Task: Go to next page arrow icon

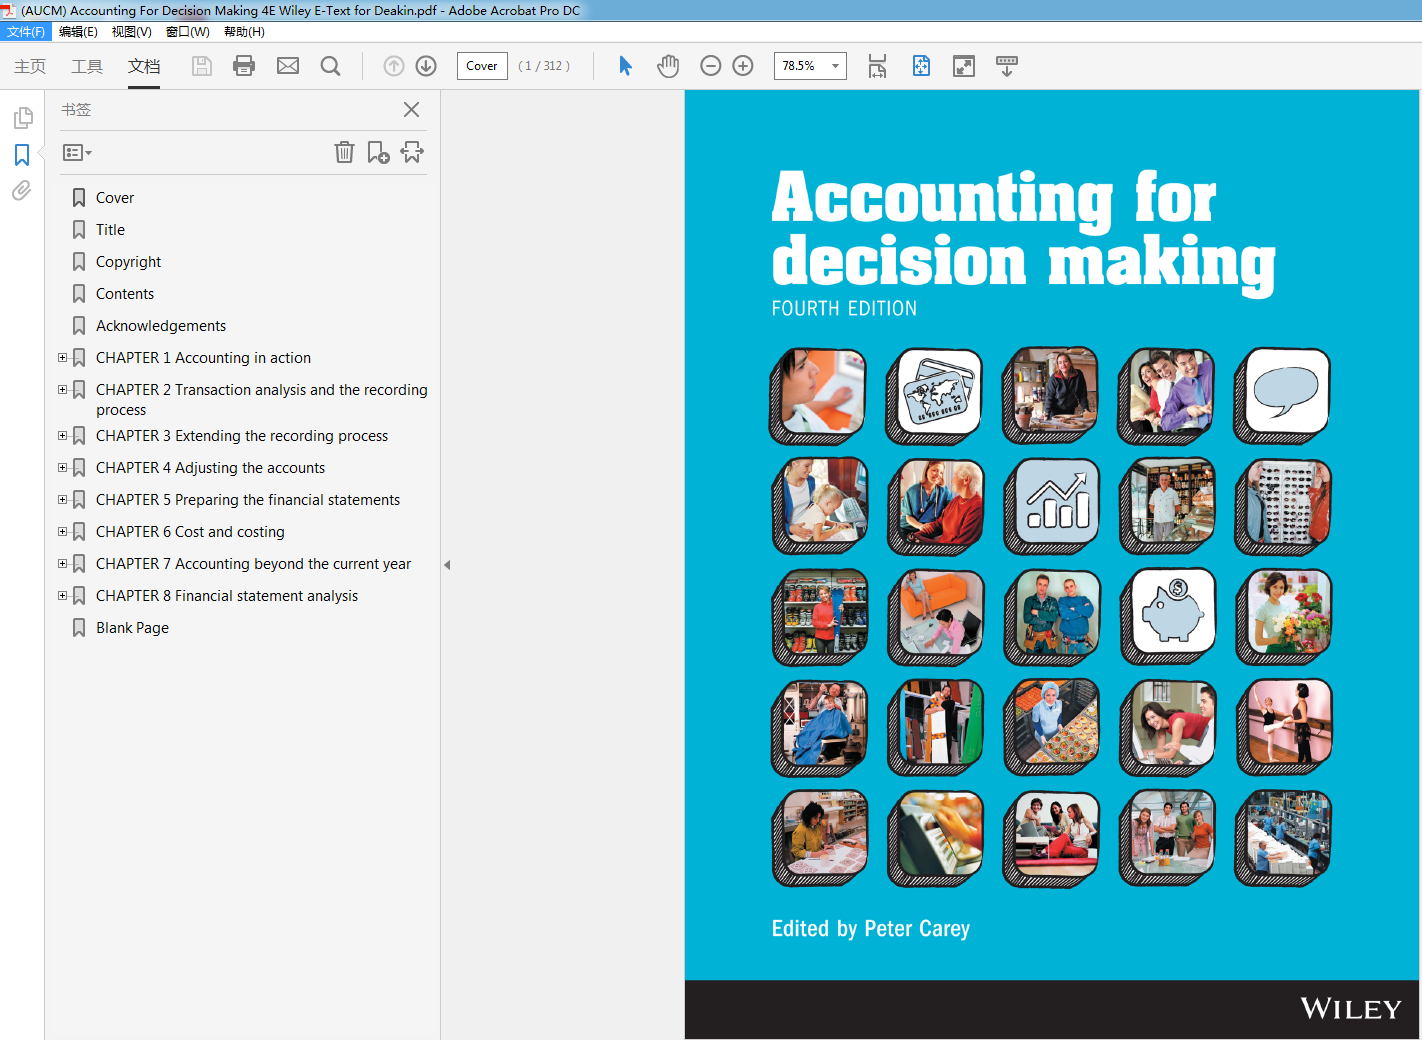Action: click(426, 66)
